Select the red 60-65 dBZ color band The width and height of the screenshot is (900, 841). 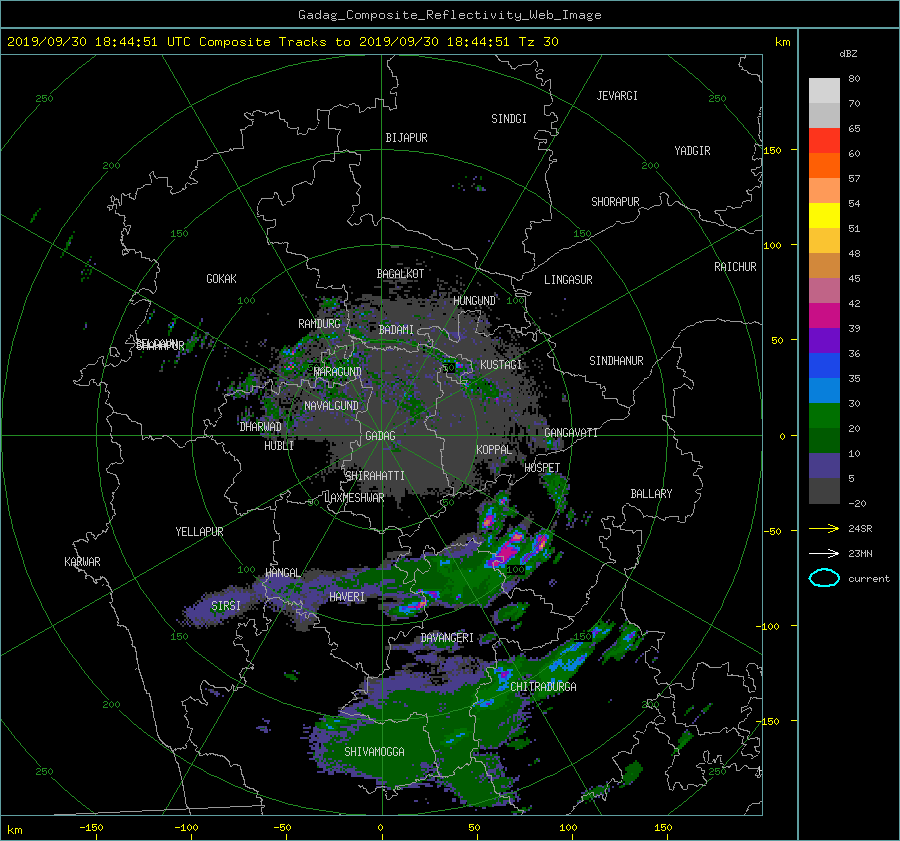click(824, 140)
